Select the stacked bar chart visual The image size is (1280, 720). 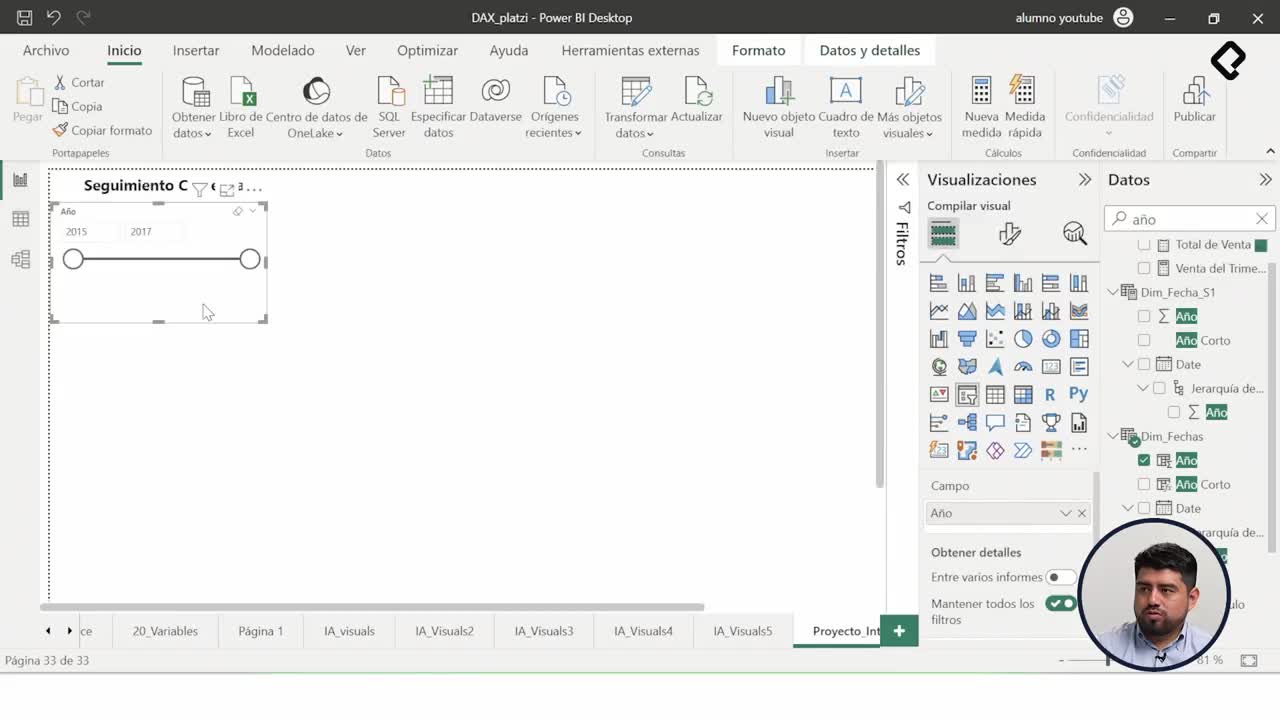938,283
